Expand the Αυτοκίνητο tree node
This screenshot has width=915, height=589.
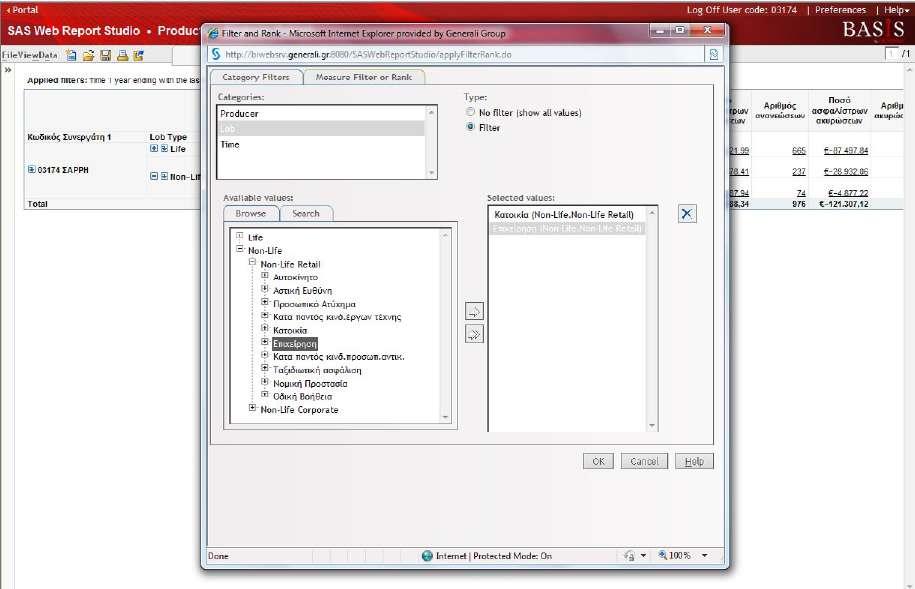265,276
